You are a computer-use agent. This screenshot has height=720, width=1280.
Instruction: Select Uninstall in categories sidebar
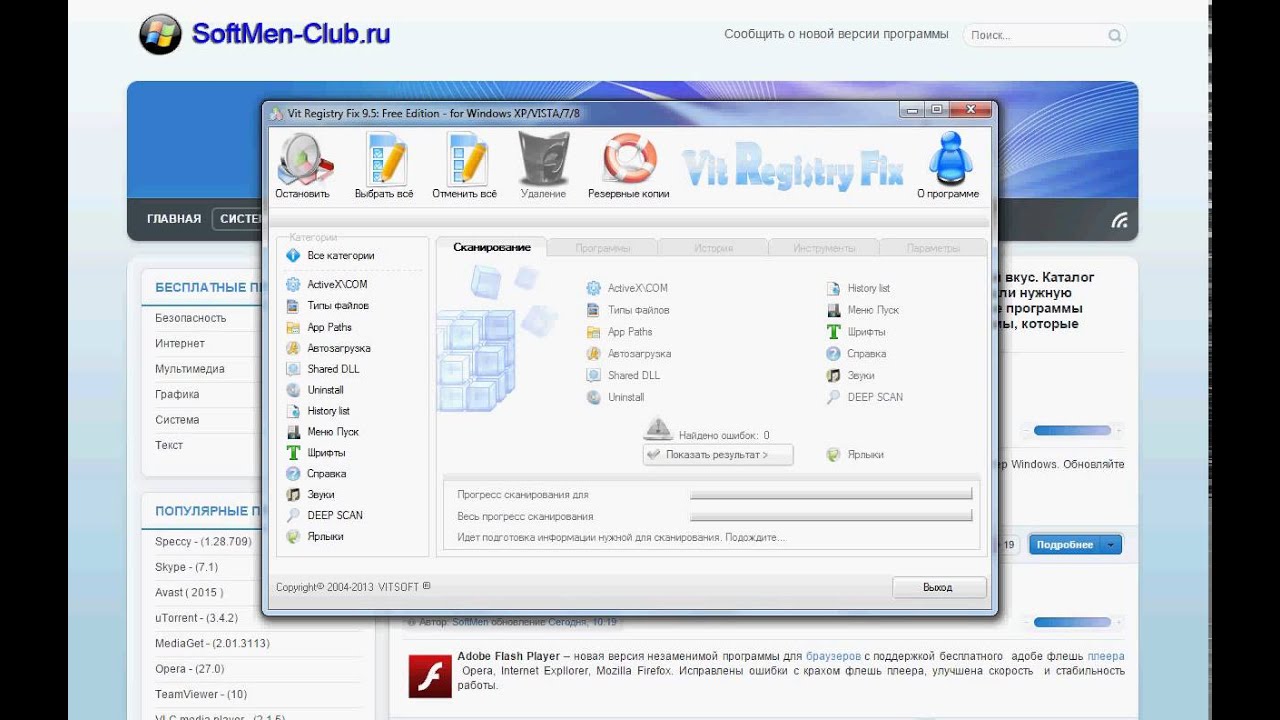pyautogui.click(x=314, y=390)
